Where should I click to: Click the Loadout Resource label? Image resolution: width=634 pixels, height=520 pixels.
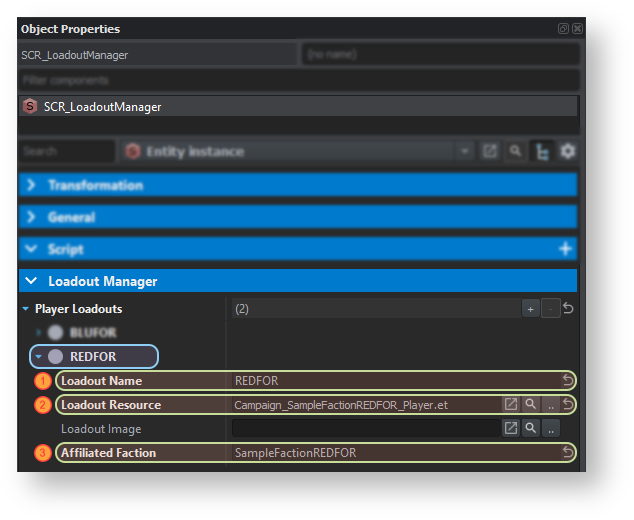pos(111,405)
